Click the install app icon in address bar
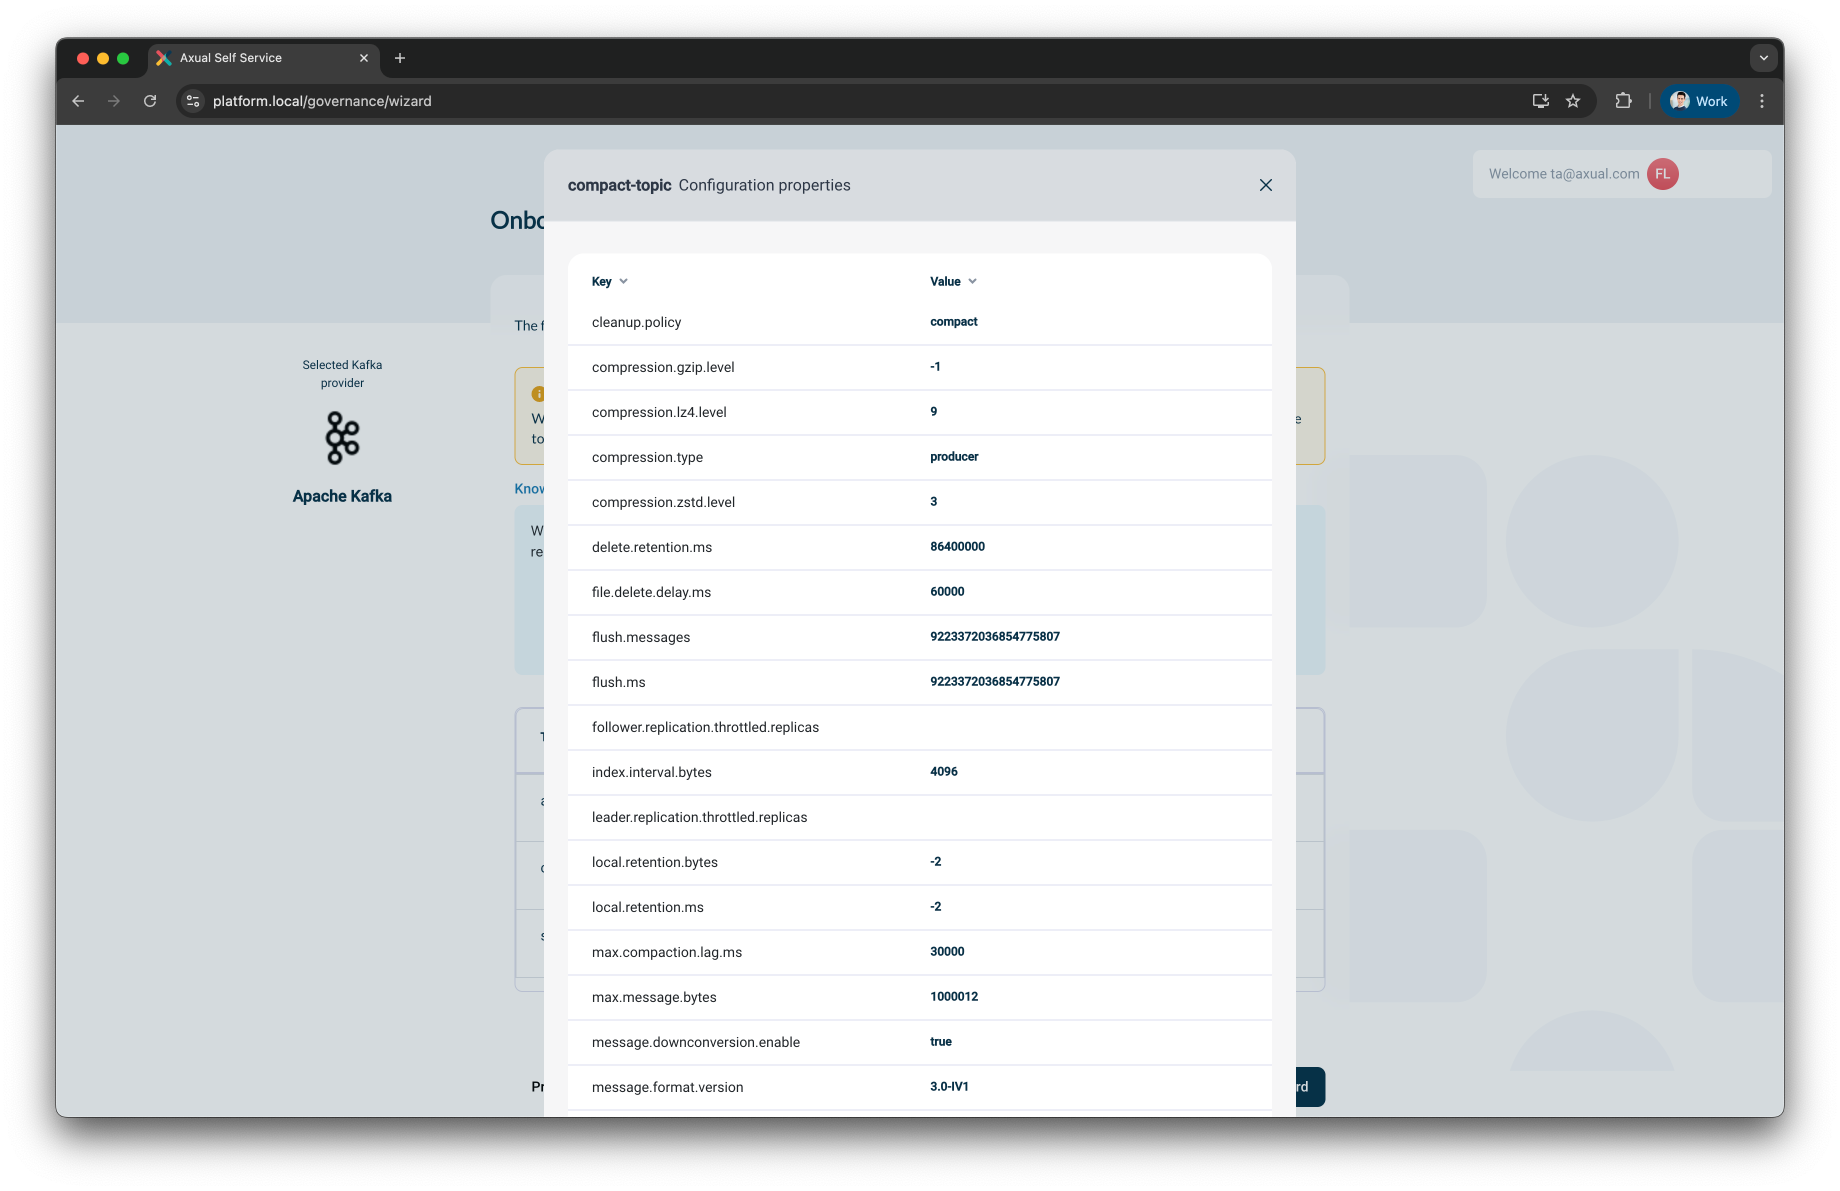The height and width of the screenshot is (1191, 1840). point(1540,101)
